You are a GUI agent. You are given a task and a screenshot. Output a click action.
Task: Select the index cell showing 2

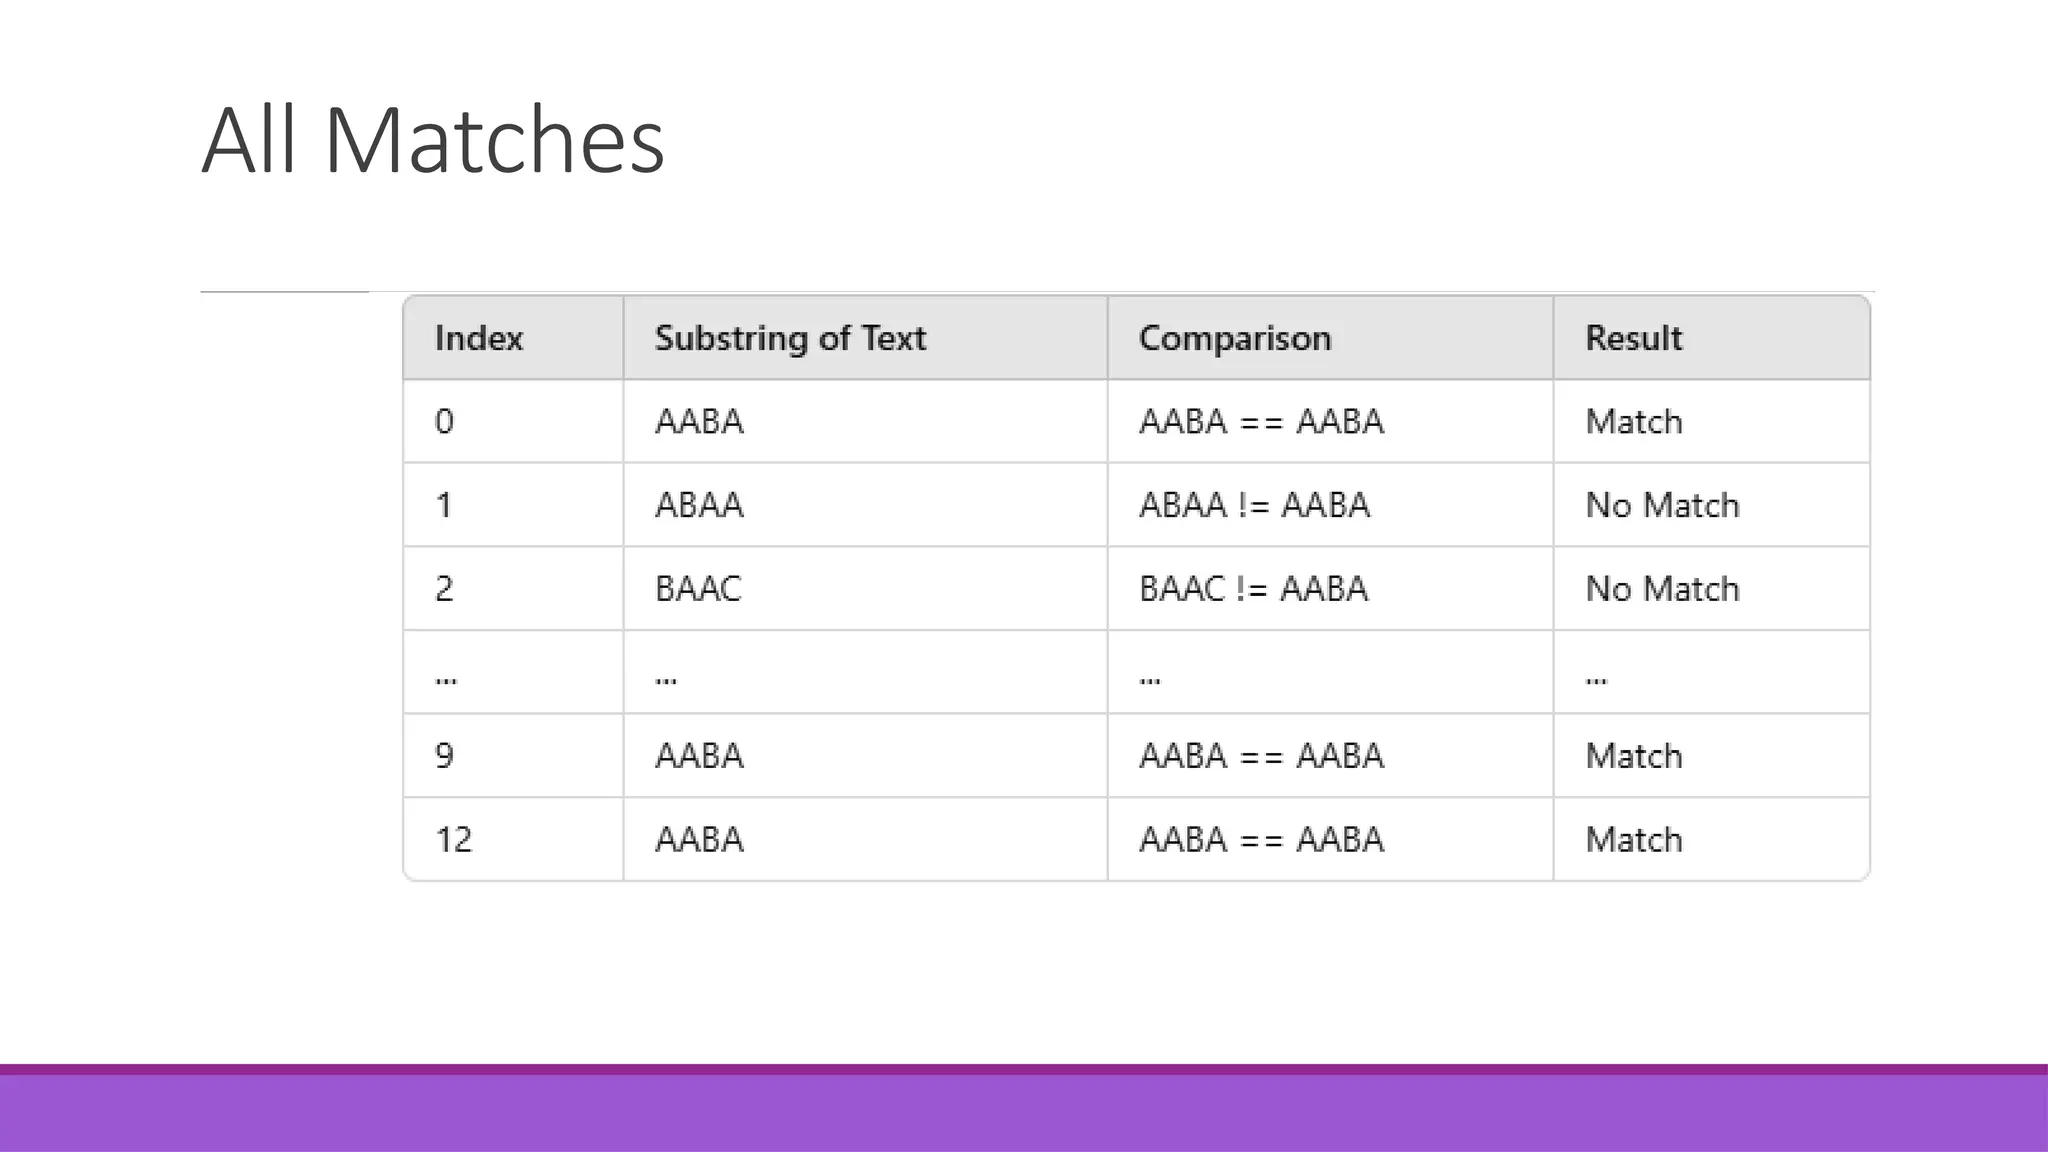445,588
